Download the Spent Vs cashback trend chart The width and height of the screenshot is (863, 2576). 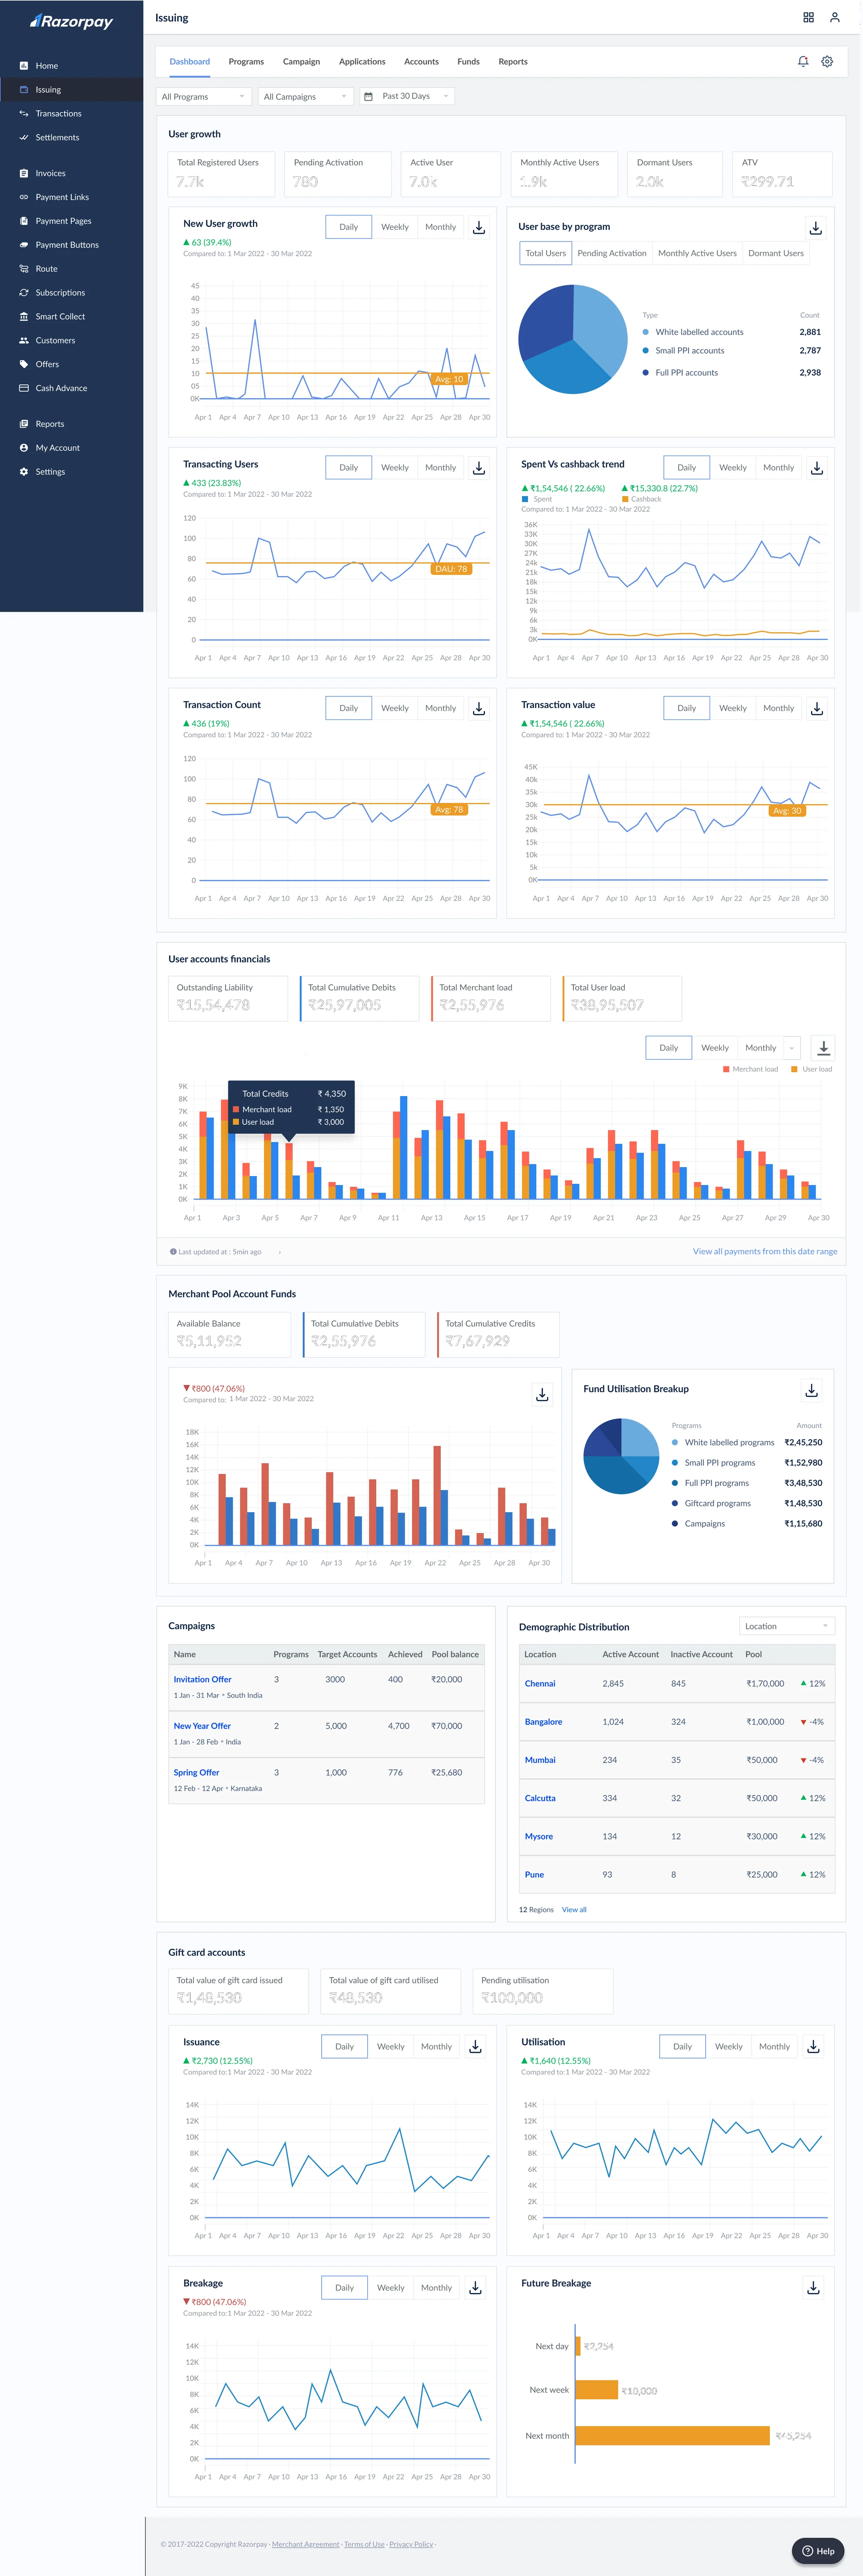coord(817,468)
